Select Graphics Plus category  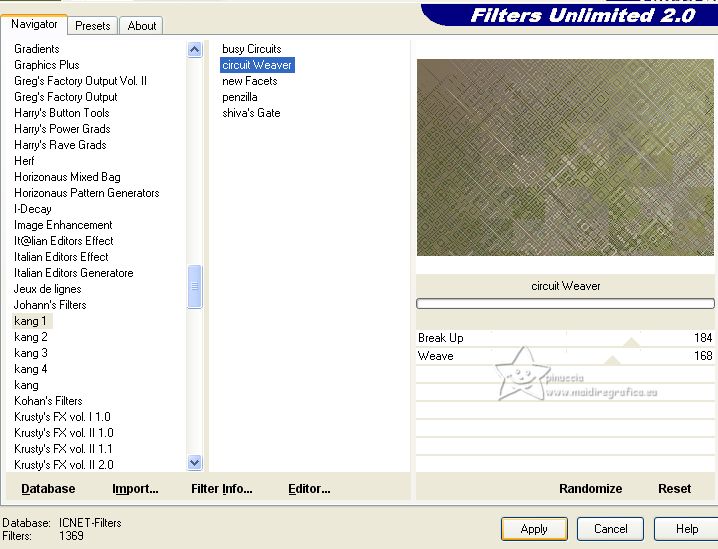[x=47, y=65]
